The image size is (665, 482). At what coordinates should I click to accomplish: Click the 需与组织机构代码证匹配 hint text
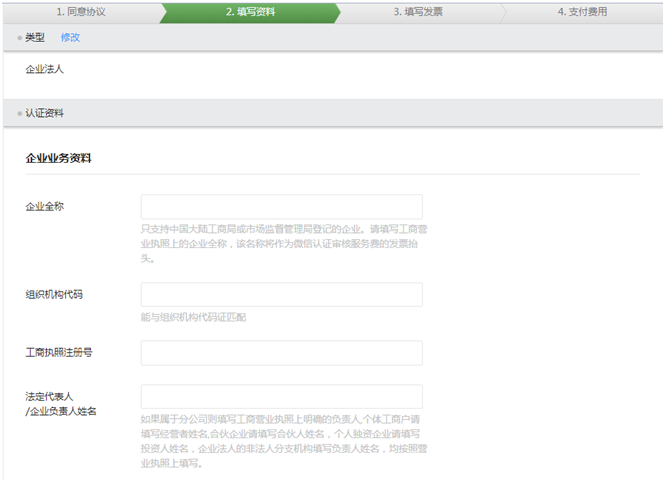[193, 317]
